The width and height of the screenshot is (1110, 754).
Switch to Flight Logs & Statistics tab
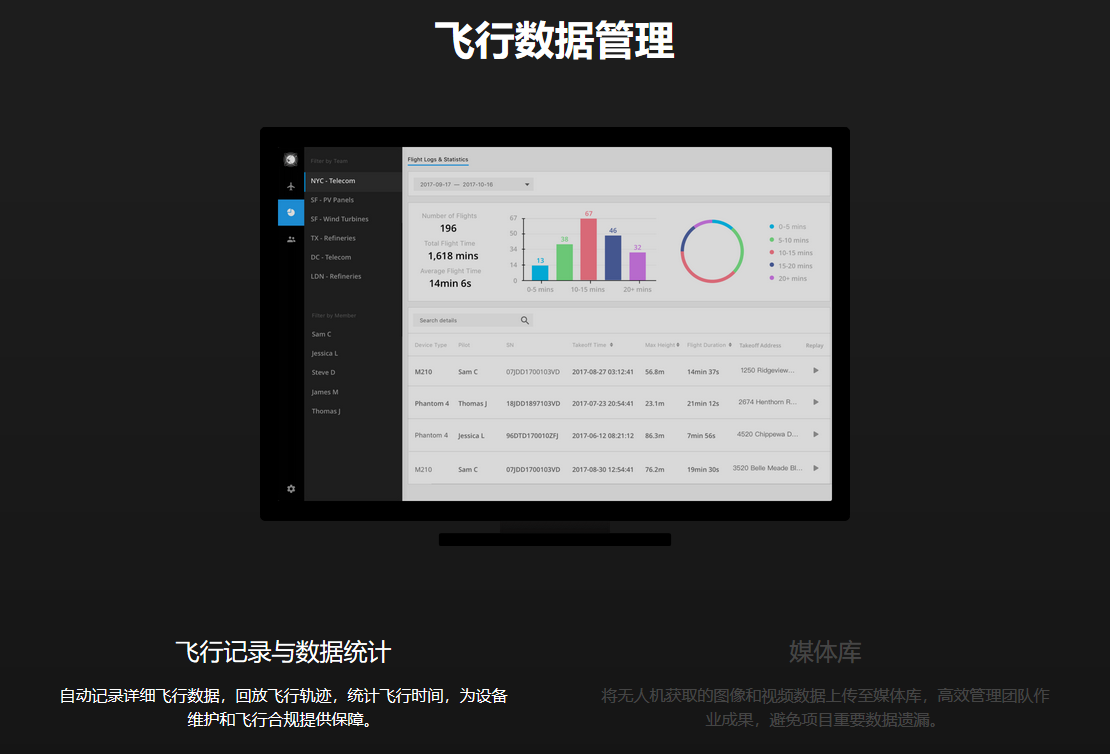coord(437,160)
